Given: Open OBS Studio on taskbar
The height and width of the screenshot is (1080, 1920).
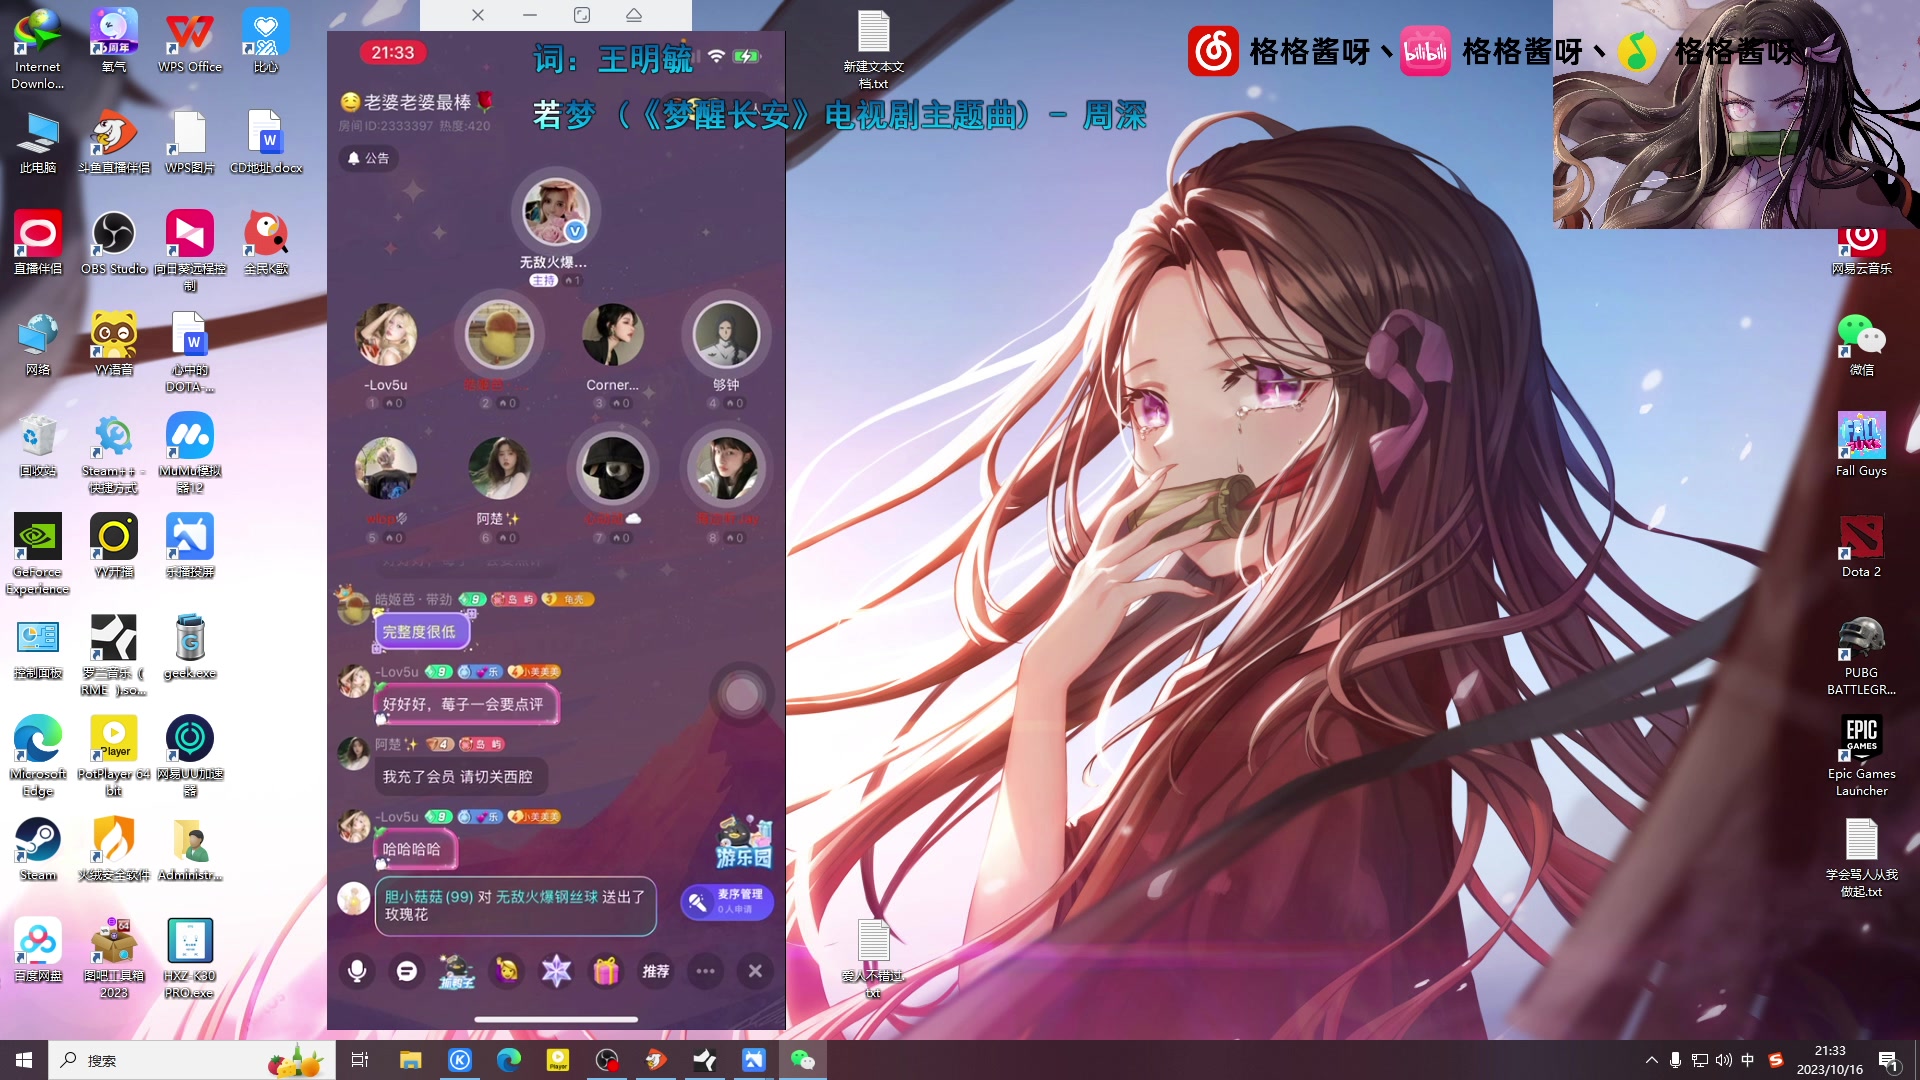Looking at the screenshot, I should pos(606,1060).
